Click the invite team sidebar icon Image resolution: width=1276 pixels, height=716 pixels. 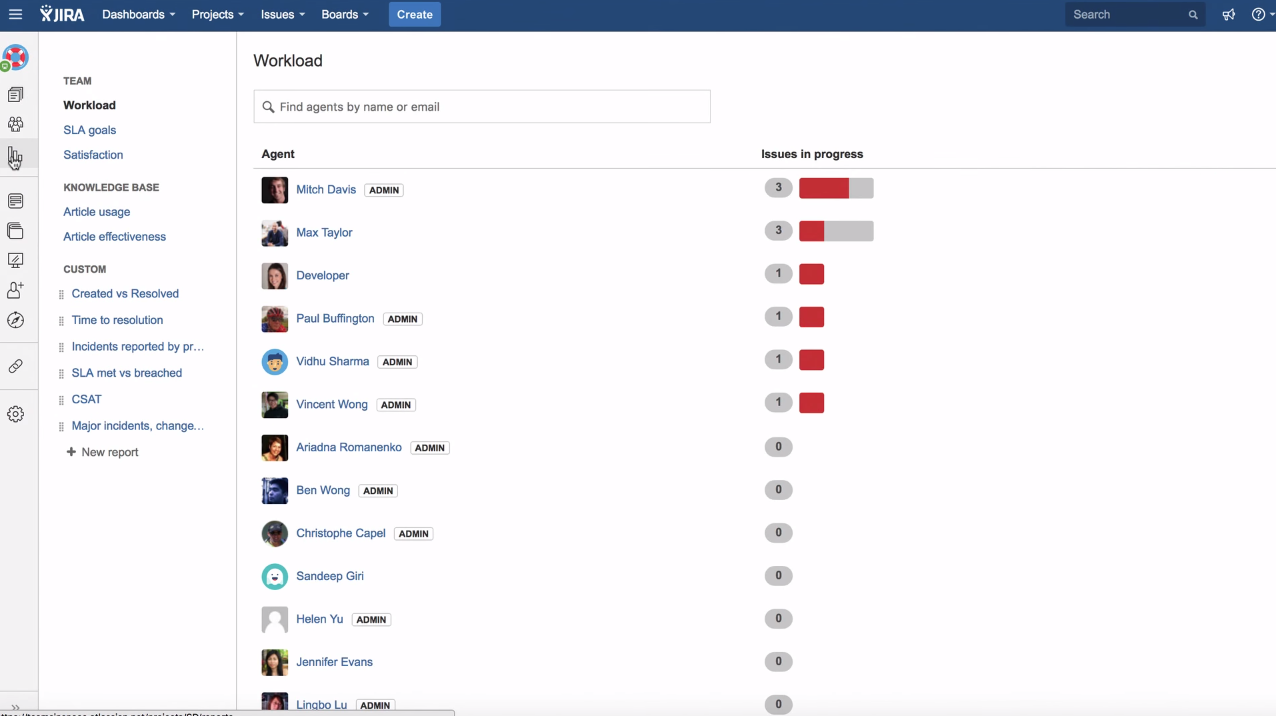pos(15,291)
